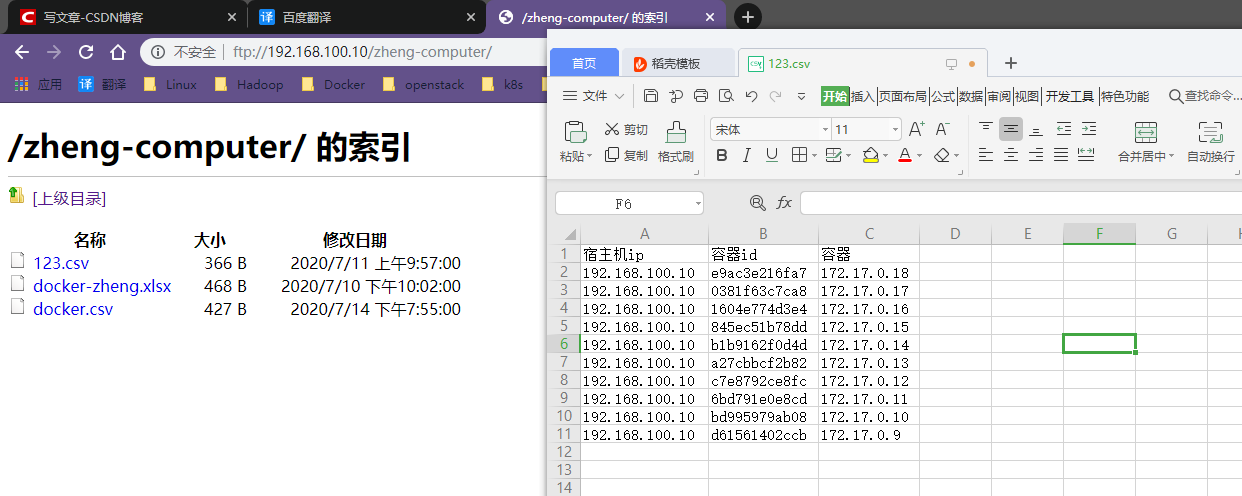Click the save icon in WPS toolbar
The image size is (1242, 496).
click(651, 96)
